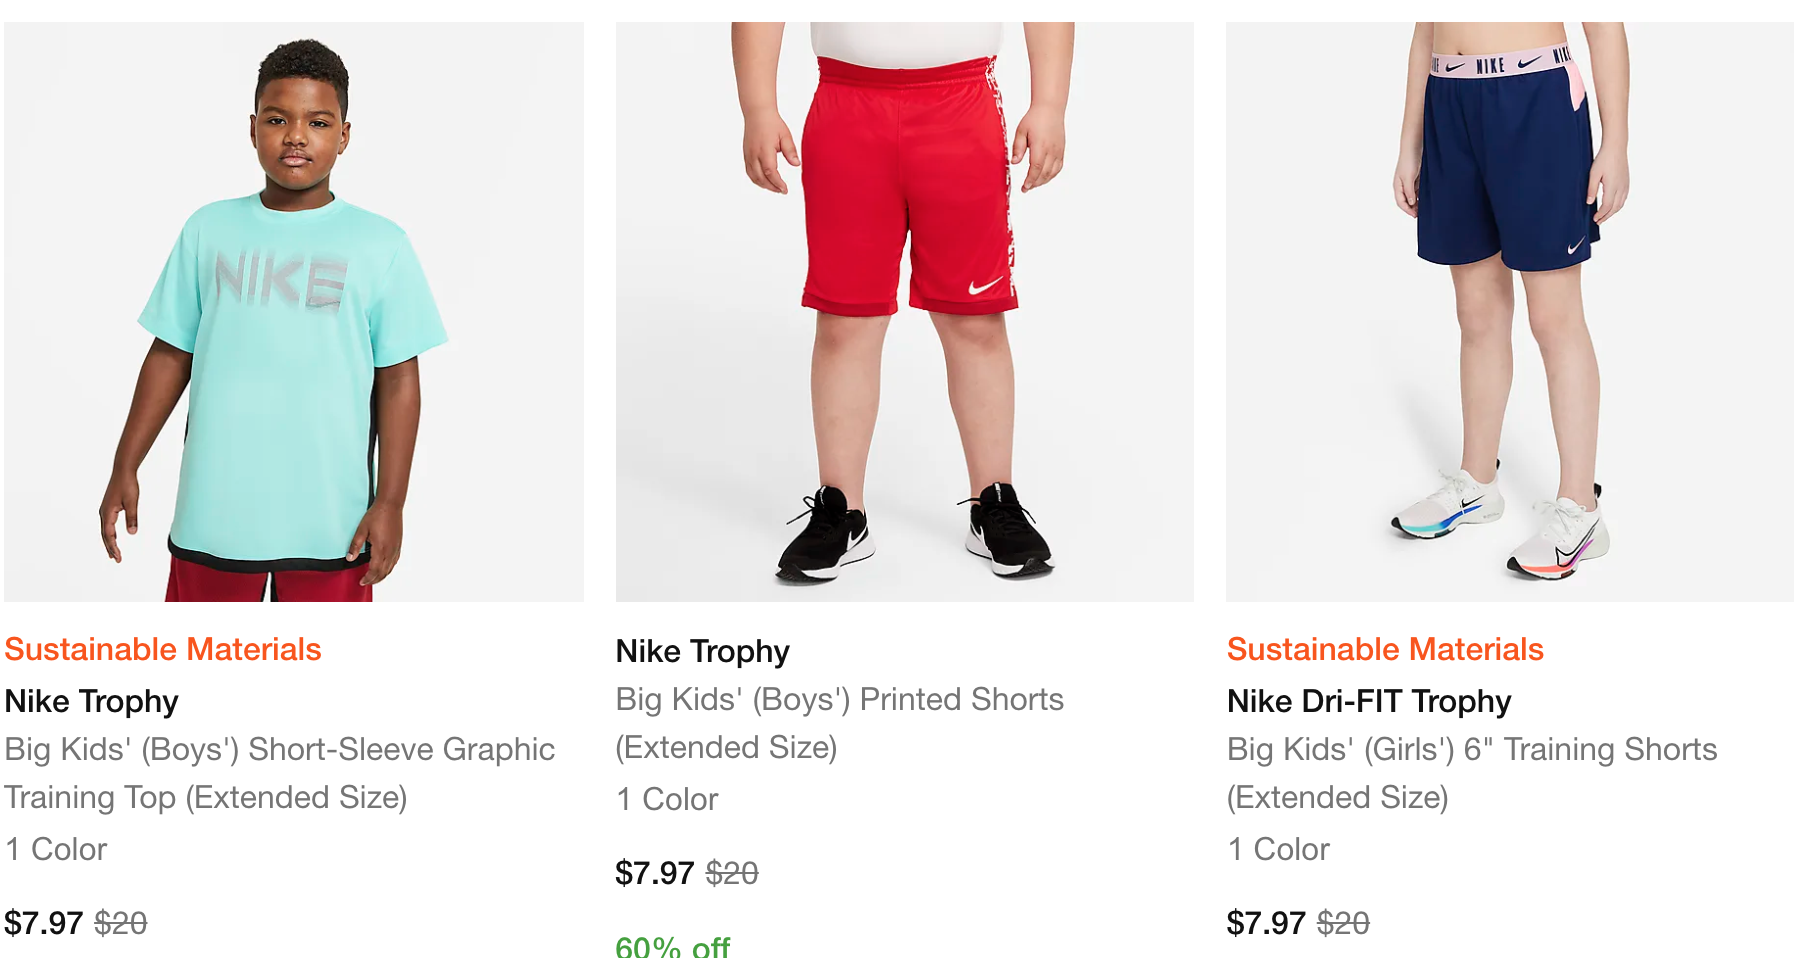Click the $7.97 price of the training top
Viewport: 1794px width, 958px height.
(44, 922)
